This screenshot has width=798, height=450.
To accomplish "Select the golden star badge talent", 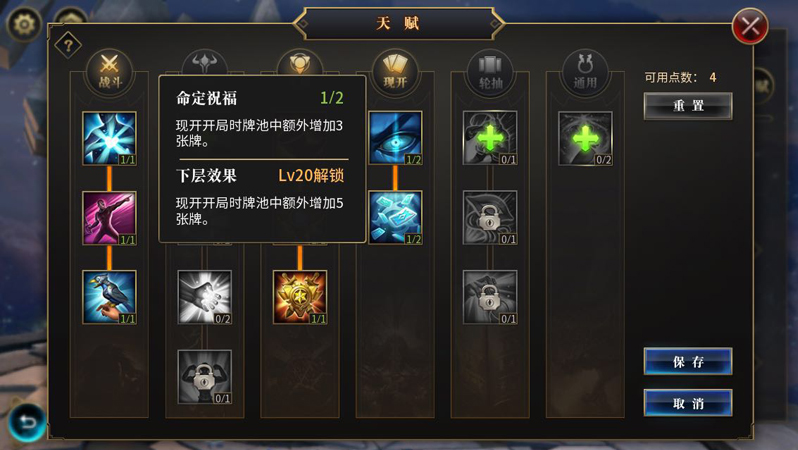I will pyautogui.click(x=300, y=297).
